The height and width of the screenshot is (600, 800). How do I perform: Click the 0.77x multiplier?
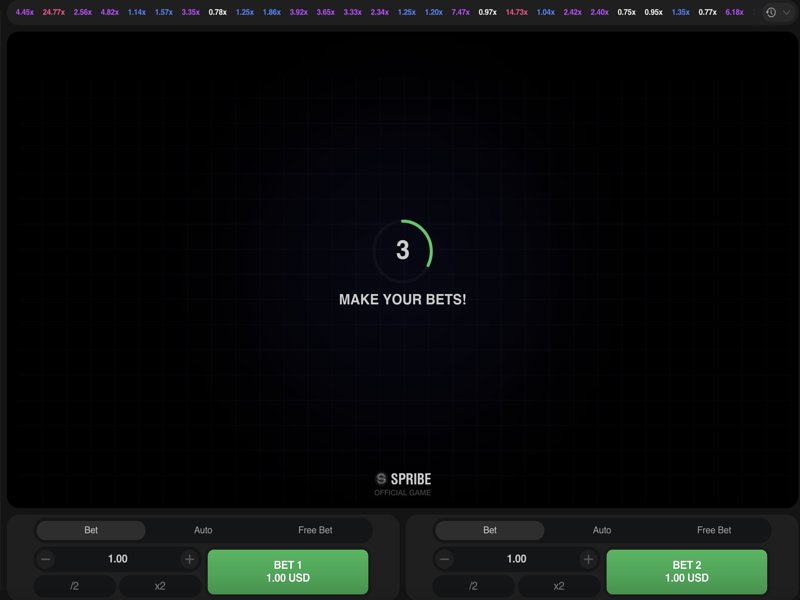click(708, 12)
